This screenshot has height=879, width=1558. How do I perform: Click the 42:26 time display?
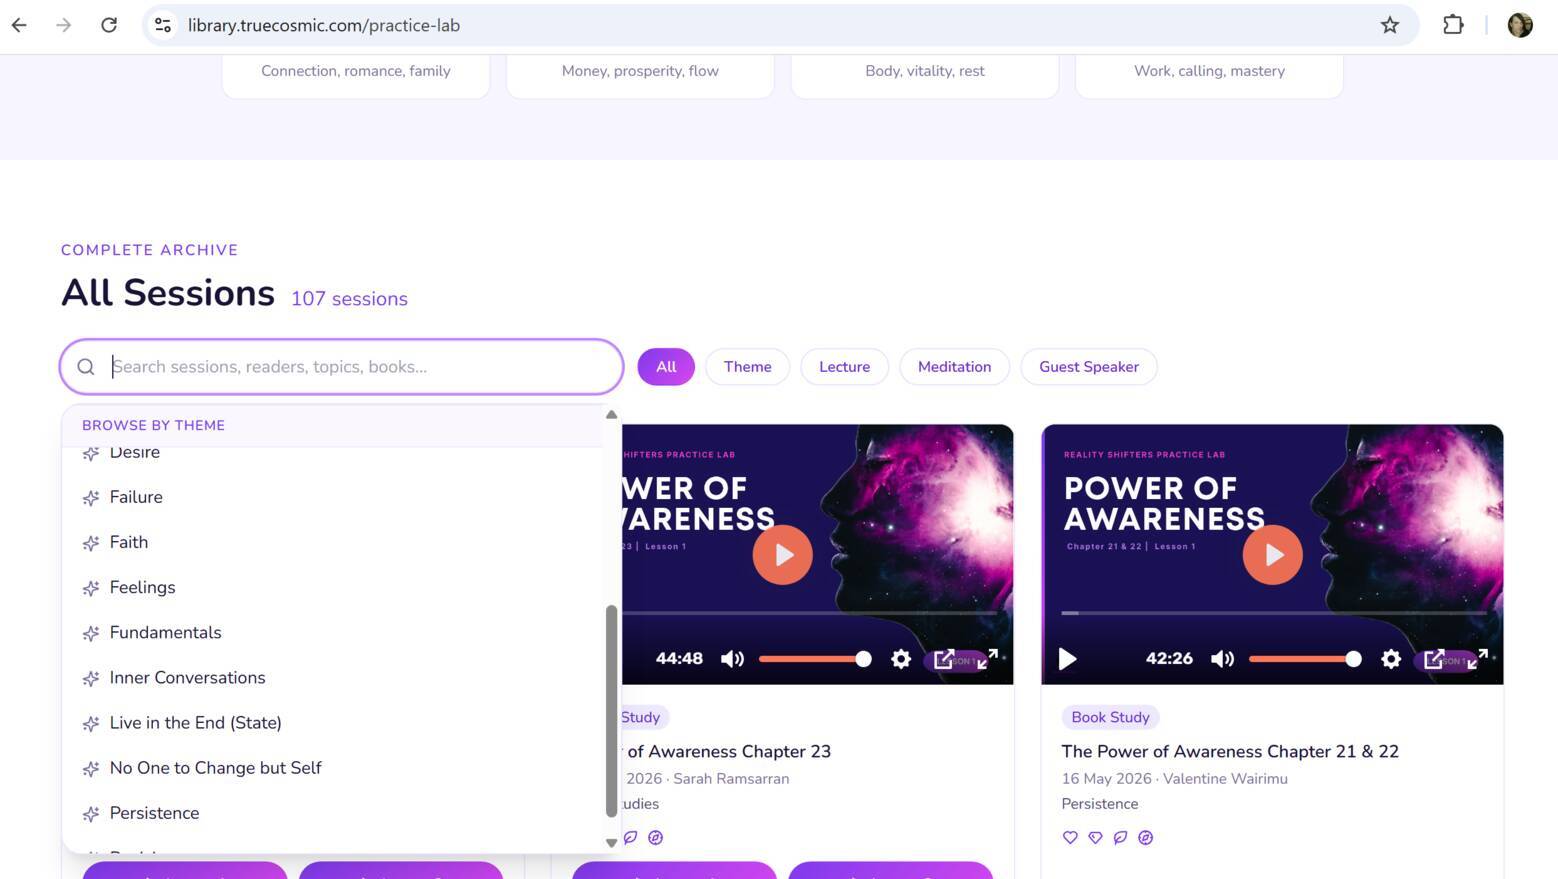coord(1169,659)
